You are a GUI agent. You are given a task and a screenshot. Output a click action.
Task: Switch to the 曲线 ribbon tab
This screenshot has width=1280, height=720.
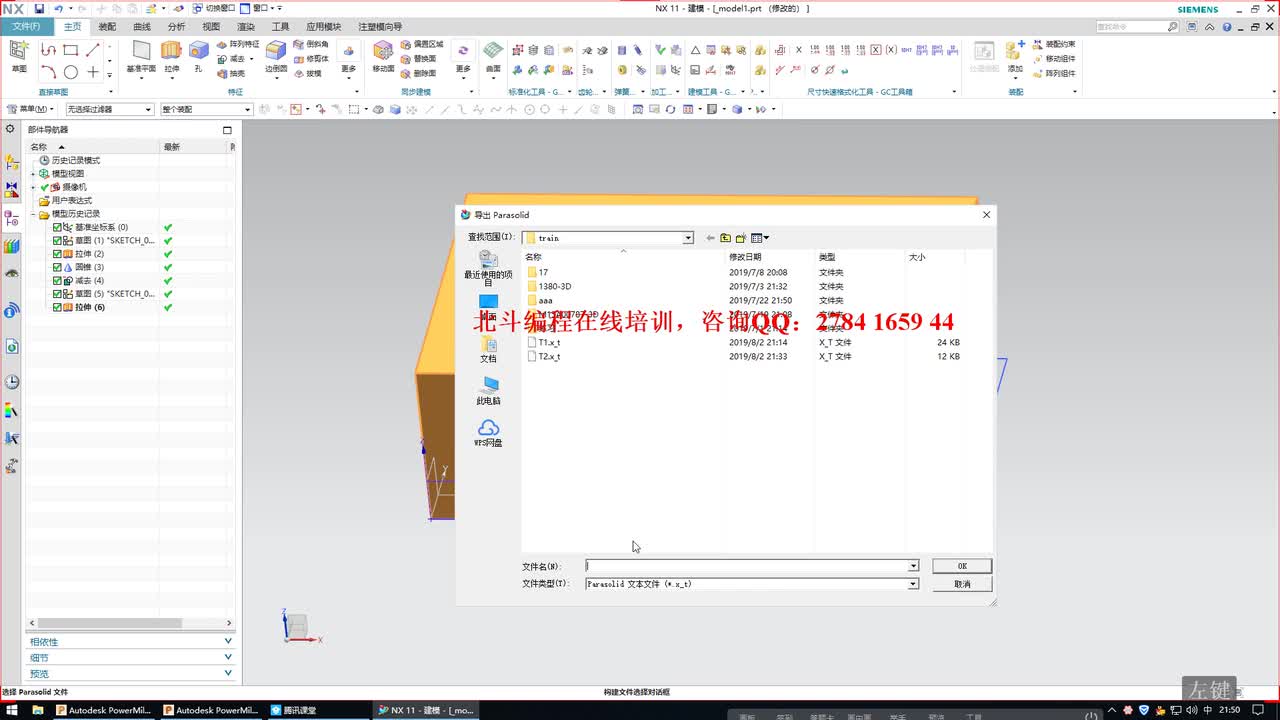142,27
